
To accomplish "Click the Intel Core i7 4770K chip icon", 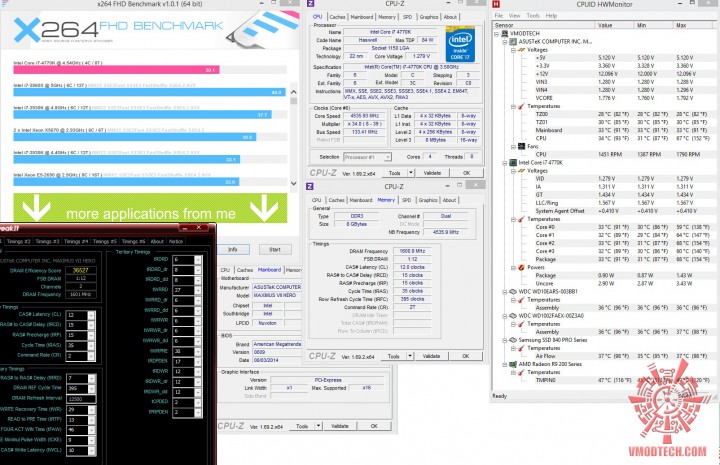I will 513,162.
